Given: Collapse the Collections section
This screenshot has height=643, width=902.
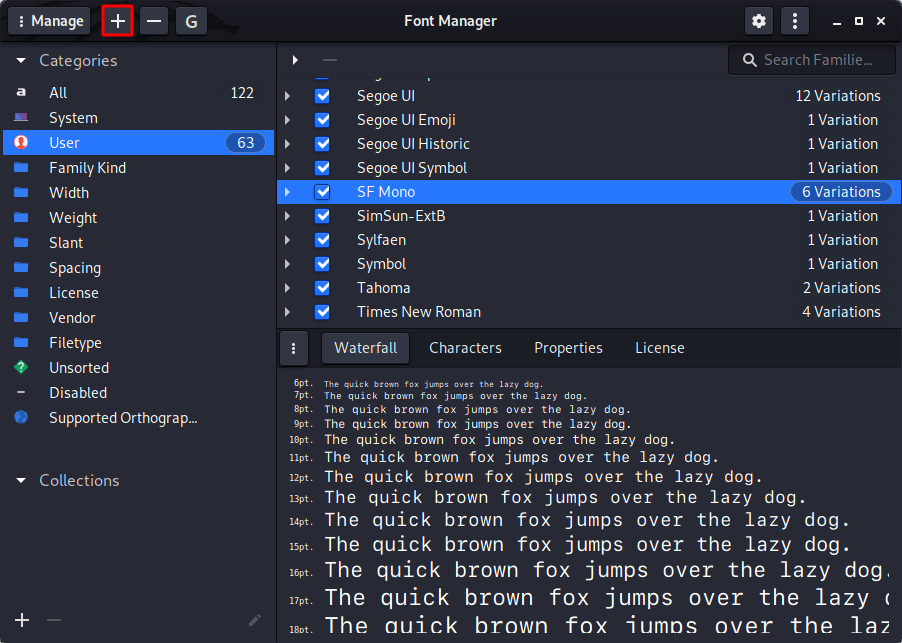Looking at the screenshot, I should [21, 480].
